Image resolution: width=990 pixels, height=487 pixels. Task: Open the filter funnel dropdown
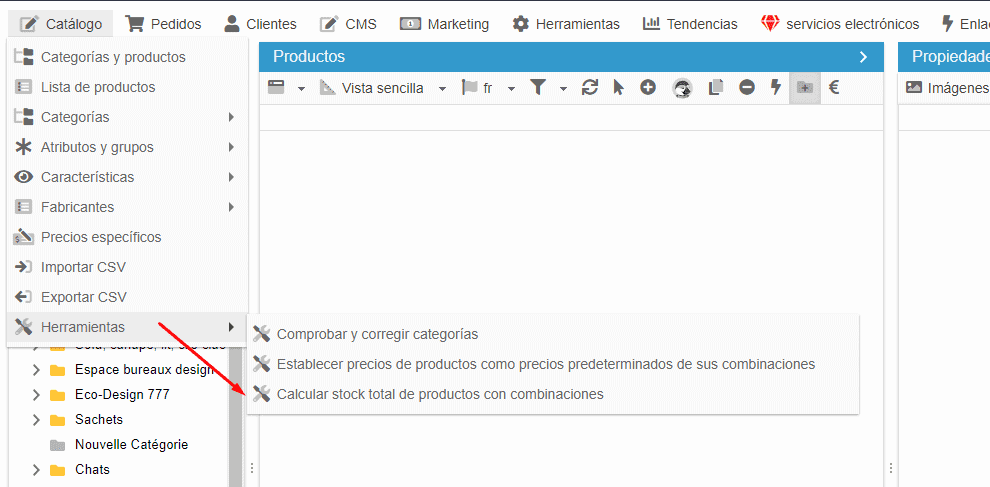(548, 88)
